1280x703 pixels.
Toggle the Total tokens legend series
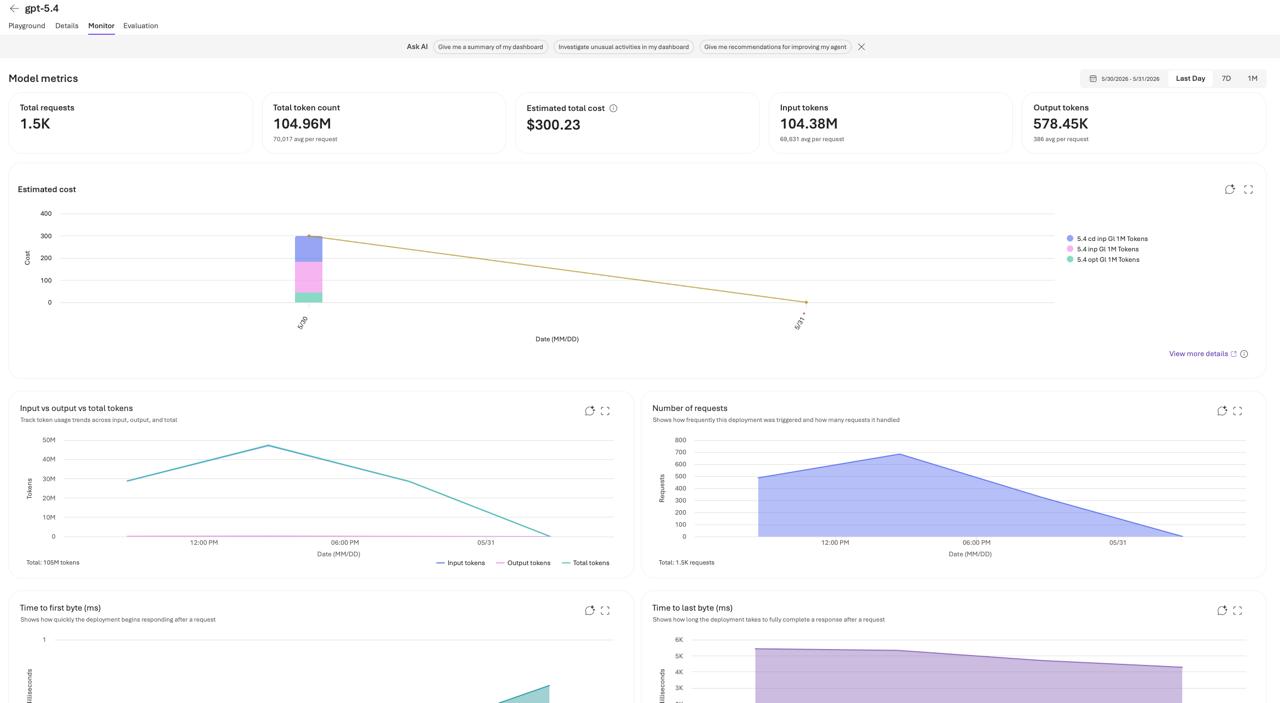[x=586, y=563]
